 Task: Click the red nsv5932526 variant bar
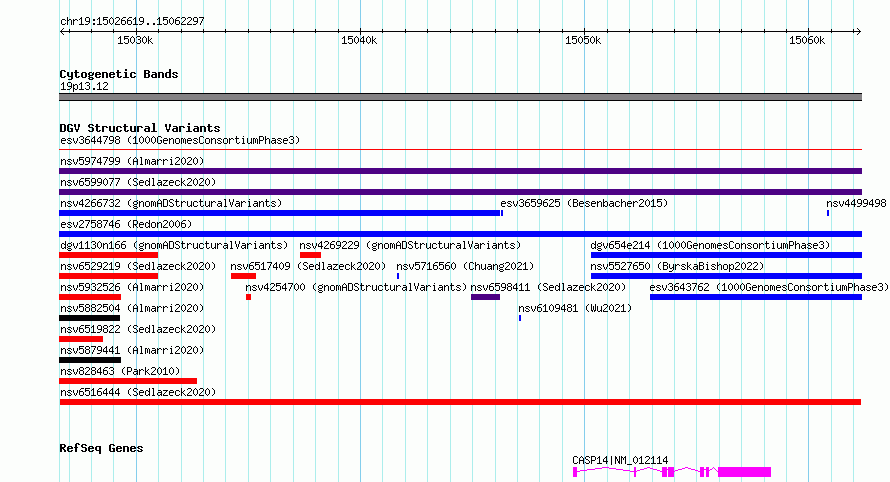tap(90, 297)
